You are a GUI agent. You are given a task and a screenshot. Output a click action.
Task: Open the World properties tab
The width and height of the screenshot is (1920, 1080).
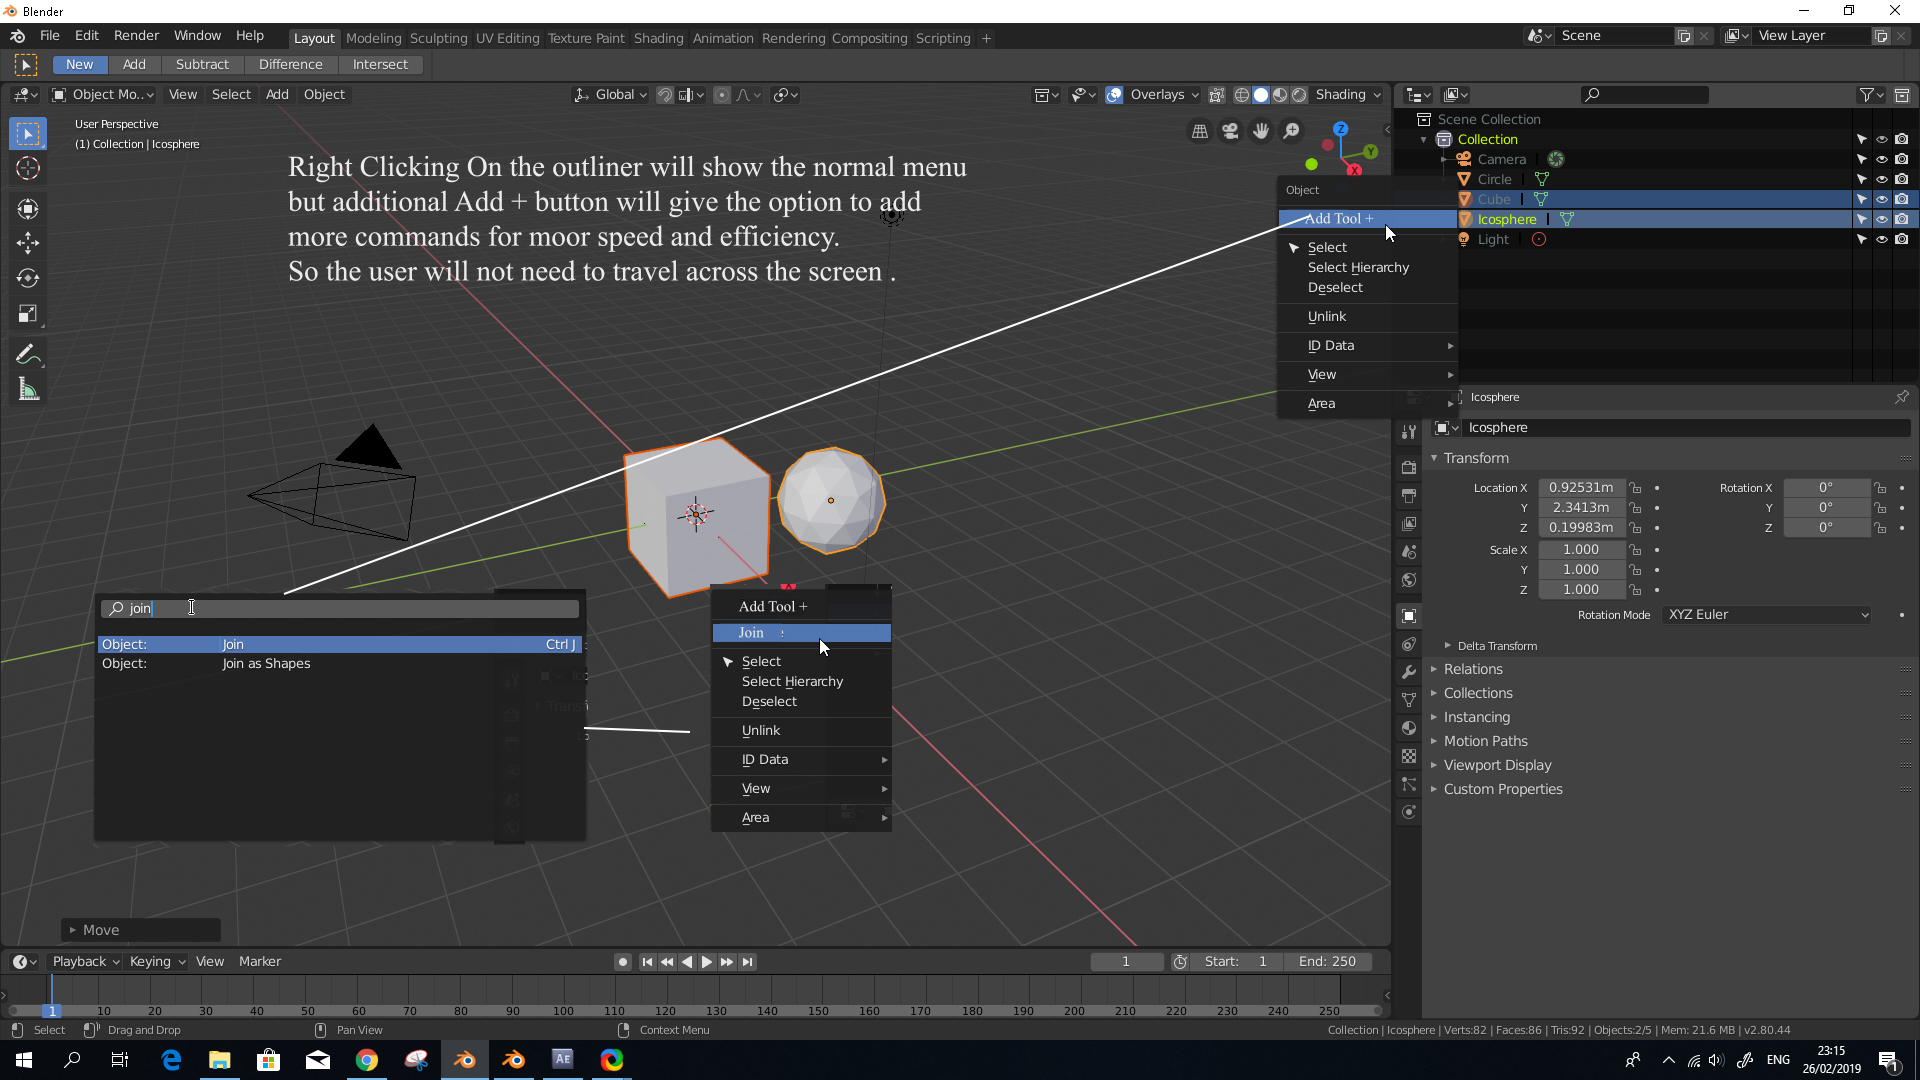coord(1409,580)
